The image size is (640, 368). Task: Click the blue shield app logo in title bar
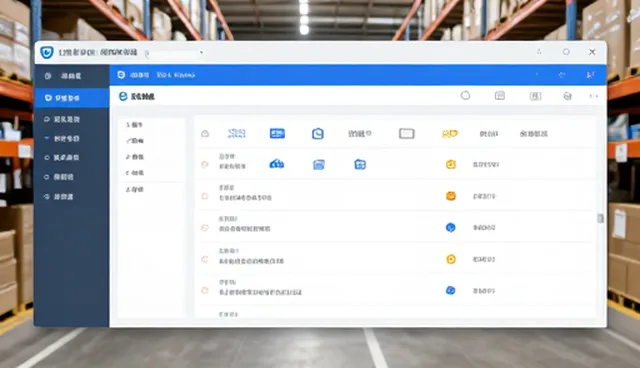point(47,52)
